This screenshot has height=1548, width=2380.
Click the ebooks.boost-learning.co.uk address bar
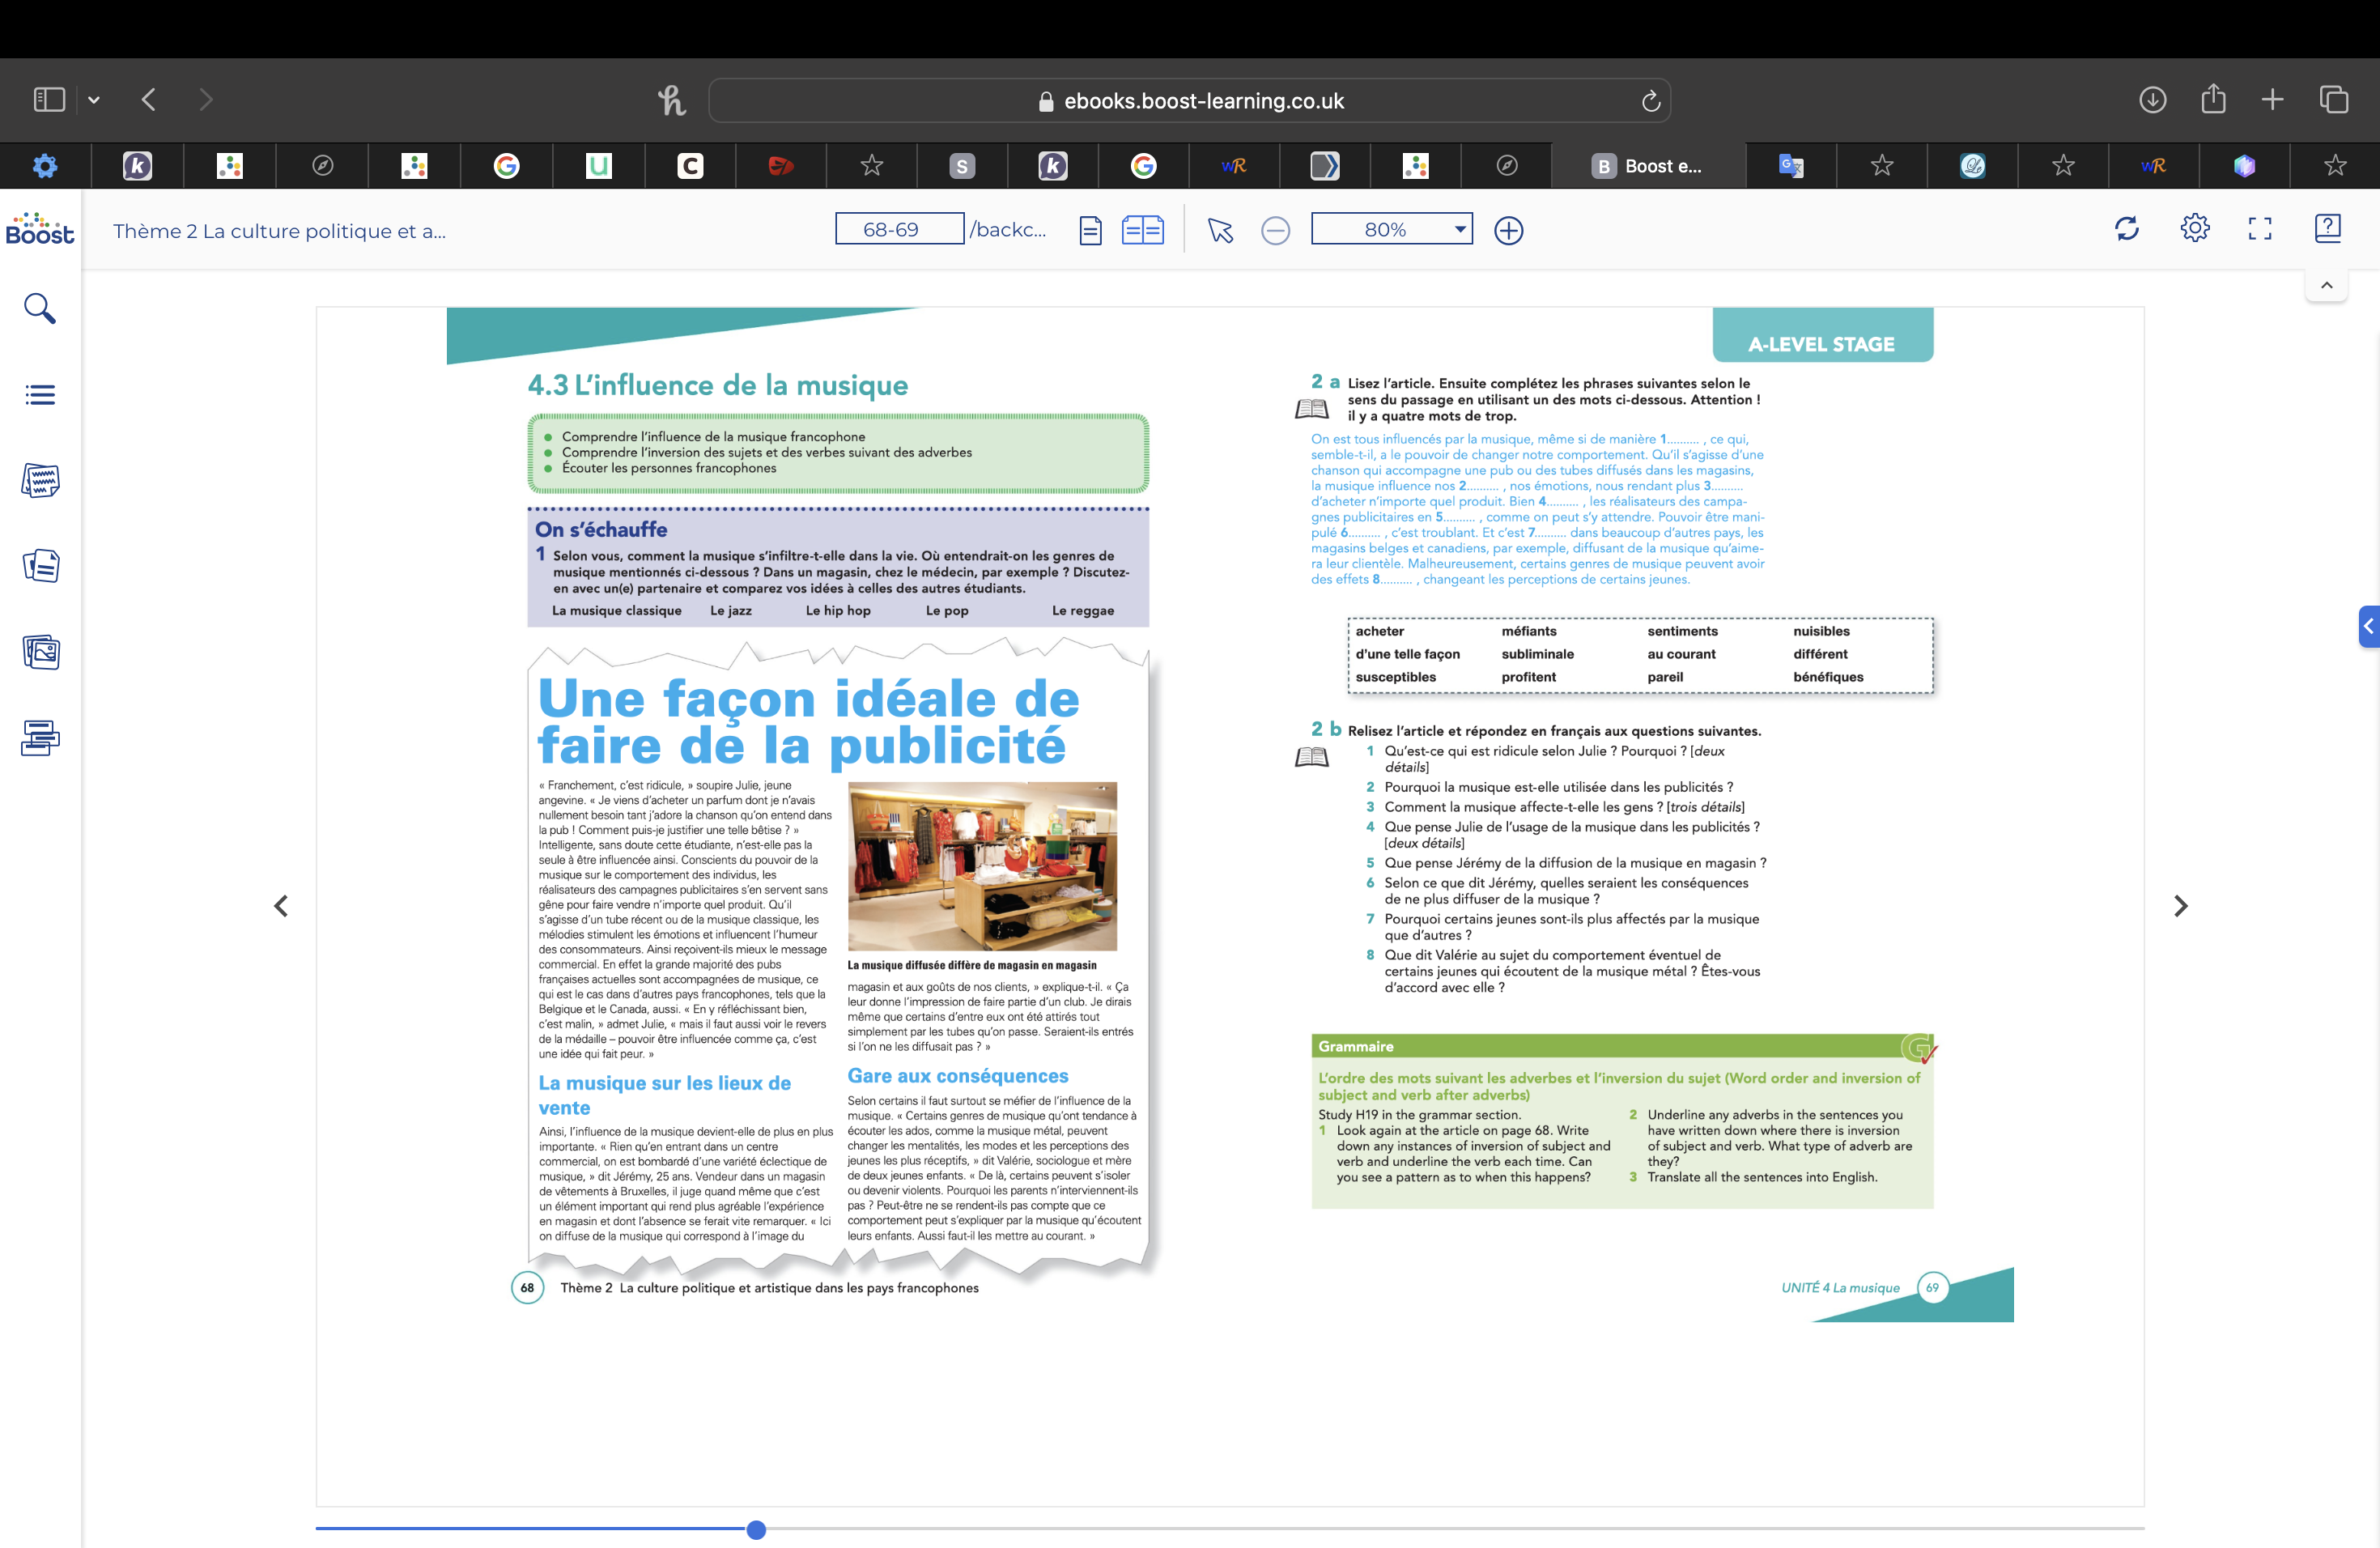(x=1189, y=100)
